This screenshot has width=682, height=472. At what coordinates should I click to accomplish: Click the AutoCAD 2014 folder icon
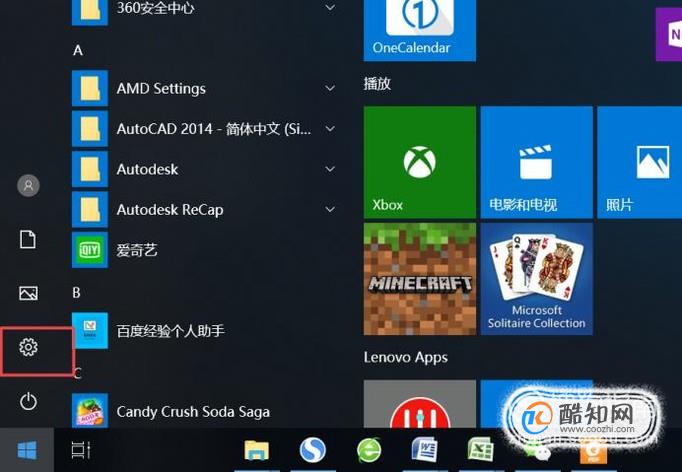[x=90, y=129]
